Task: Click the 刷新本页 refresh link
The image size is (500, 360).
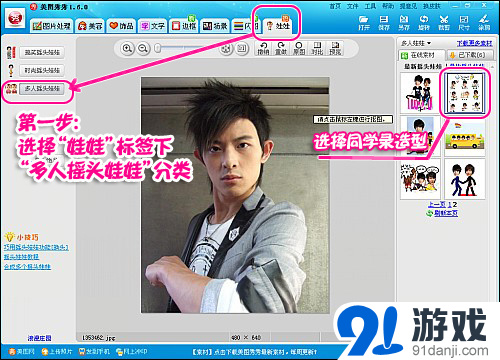Action: click(446, 213)
